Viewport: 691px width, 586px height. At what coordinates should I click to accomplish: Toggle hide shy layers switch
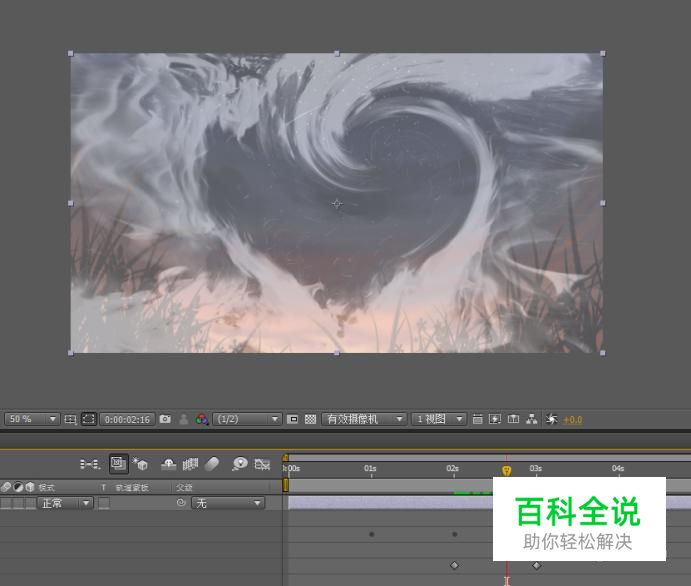[169, 464]
